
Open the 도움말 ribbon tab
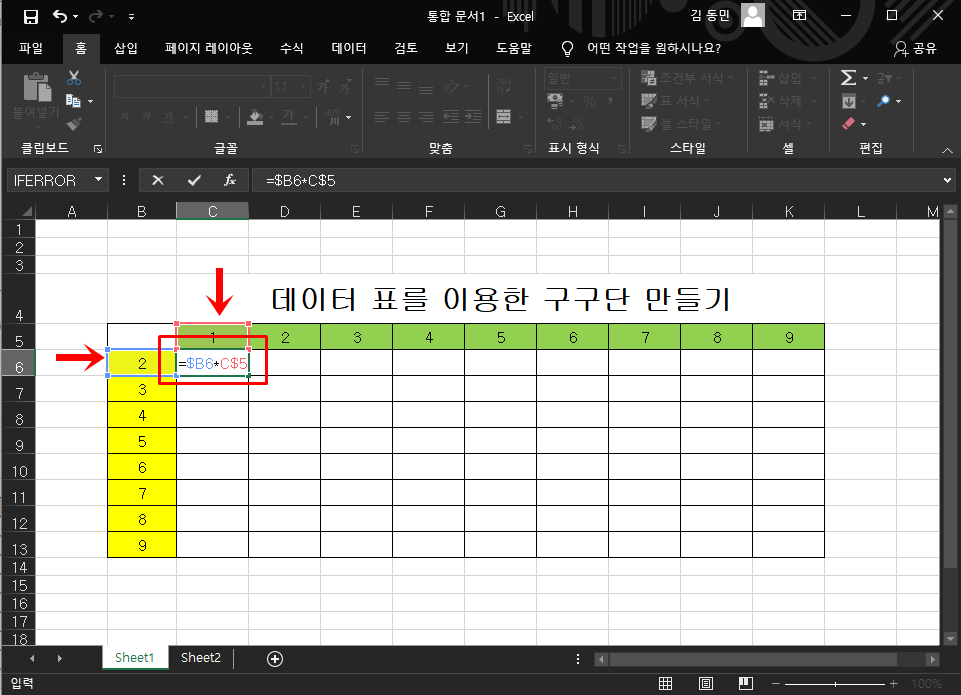point(514,48)
